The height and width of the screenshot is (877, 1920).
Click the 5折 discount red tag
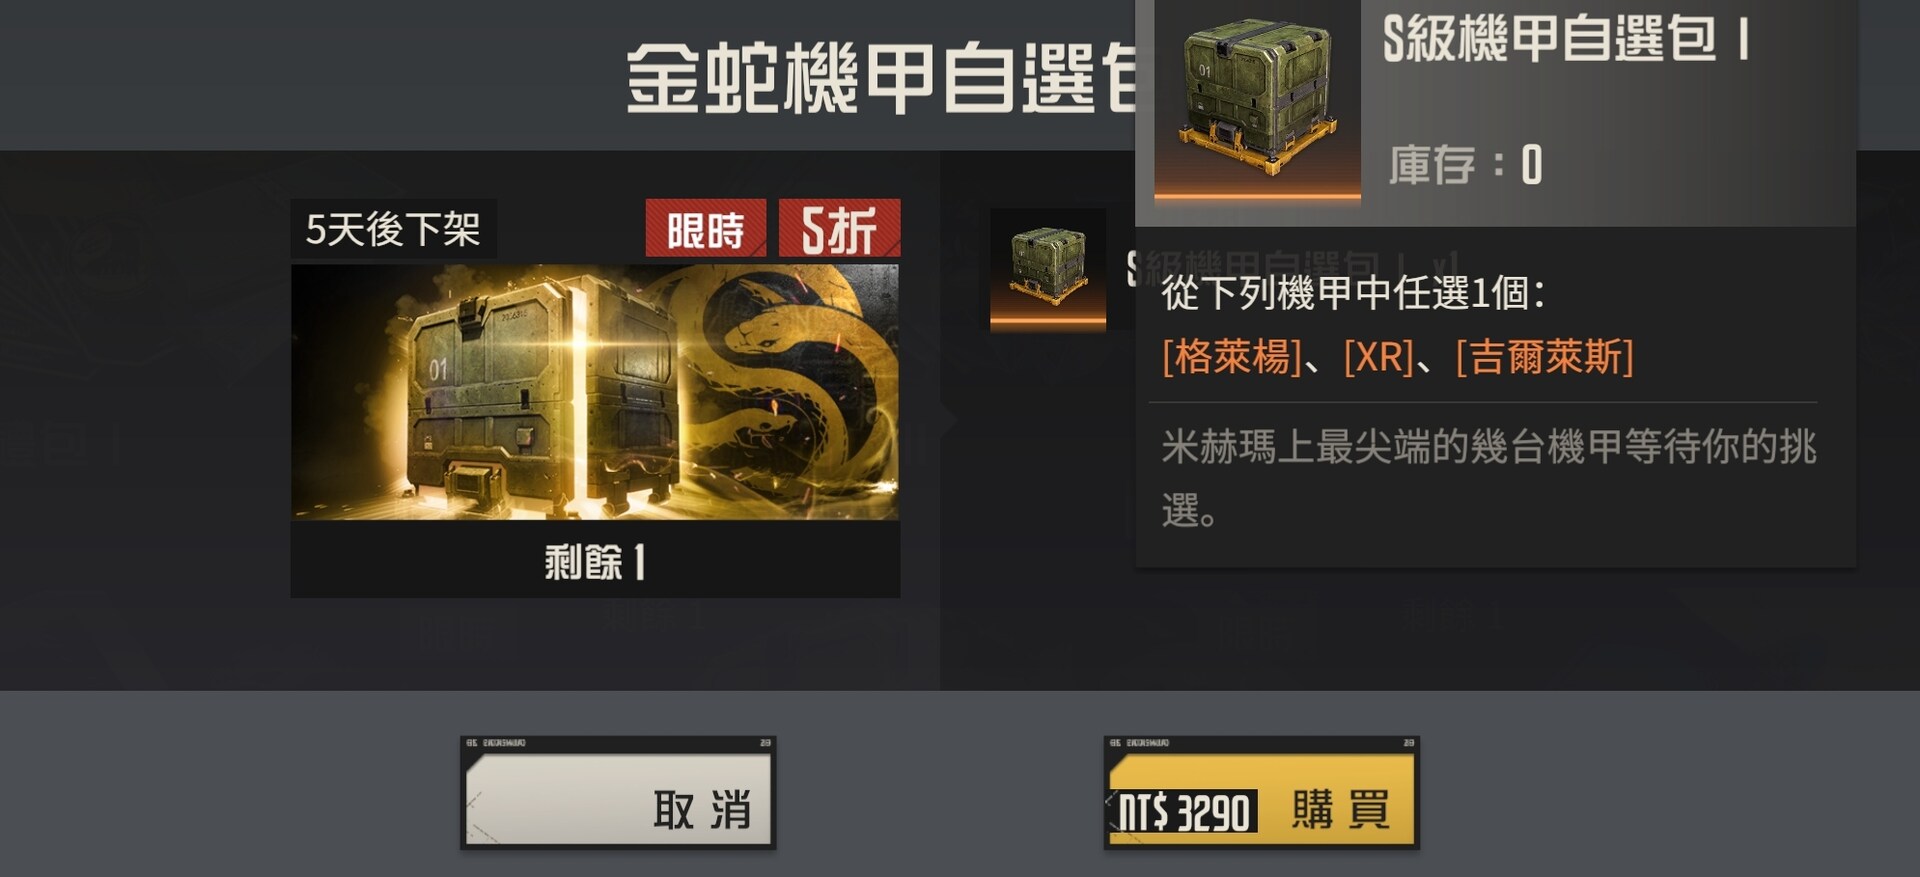(839, 229)
